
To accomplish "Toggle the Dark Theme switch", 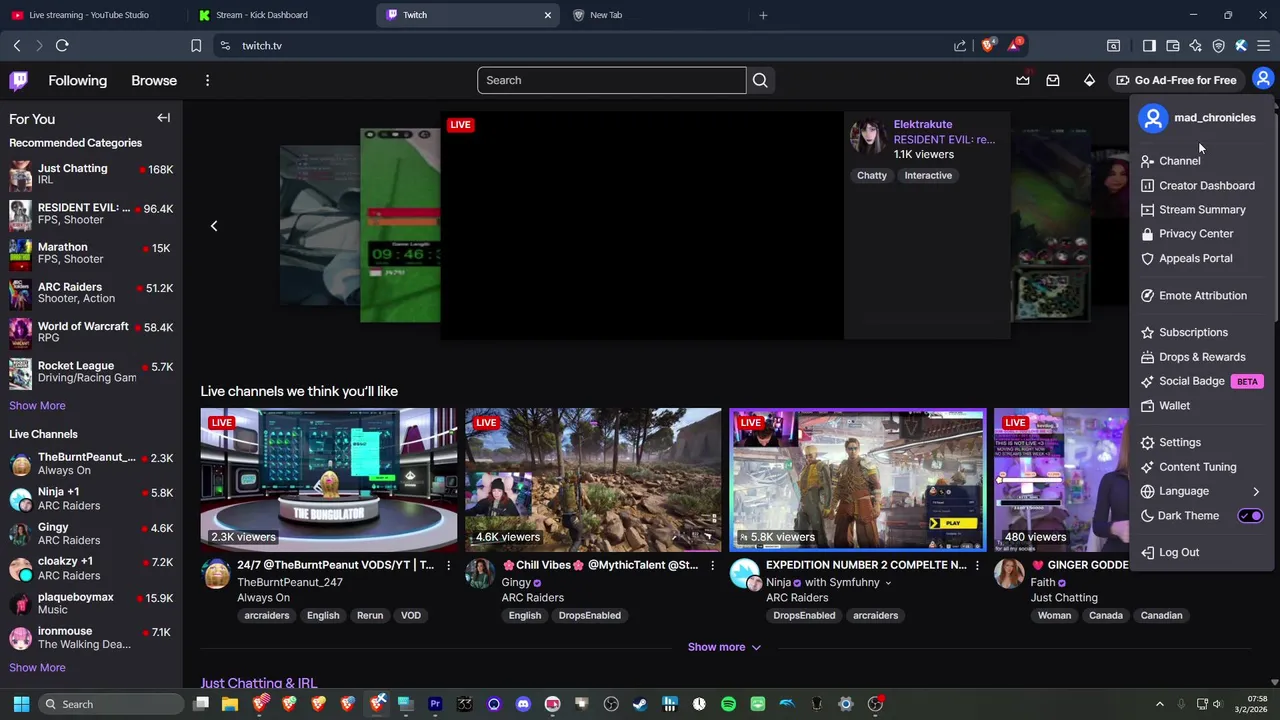I will [1251, 516].
